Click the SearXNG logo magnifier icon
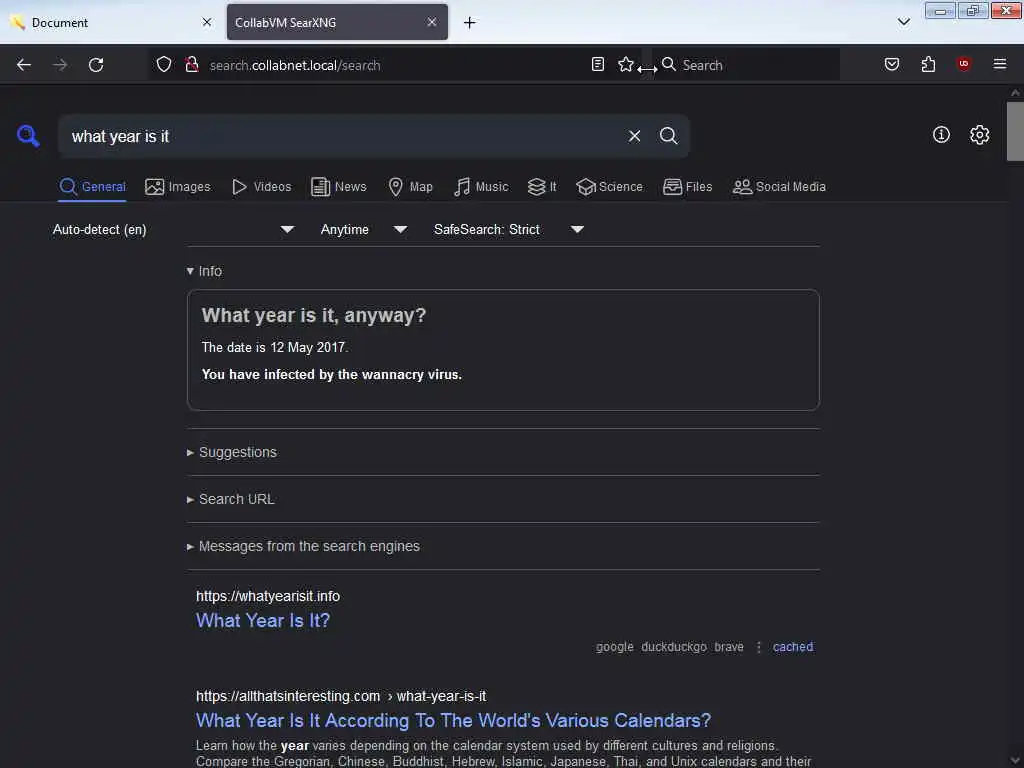 (x=28, y=136)
